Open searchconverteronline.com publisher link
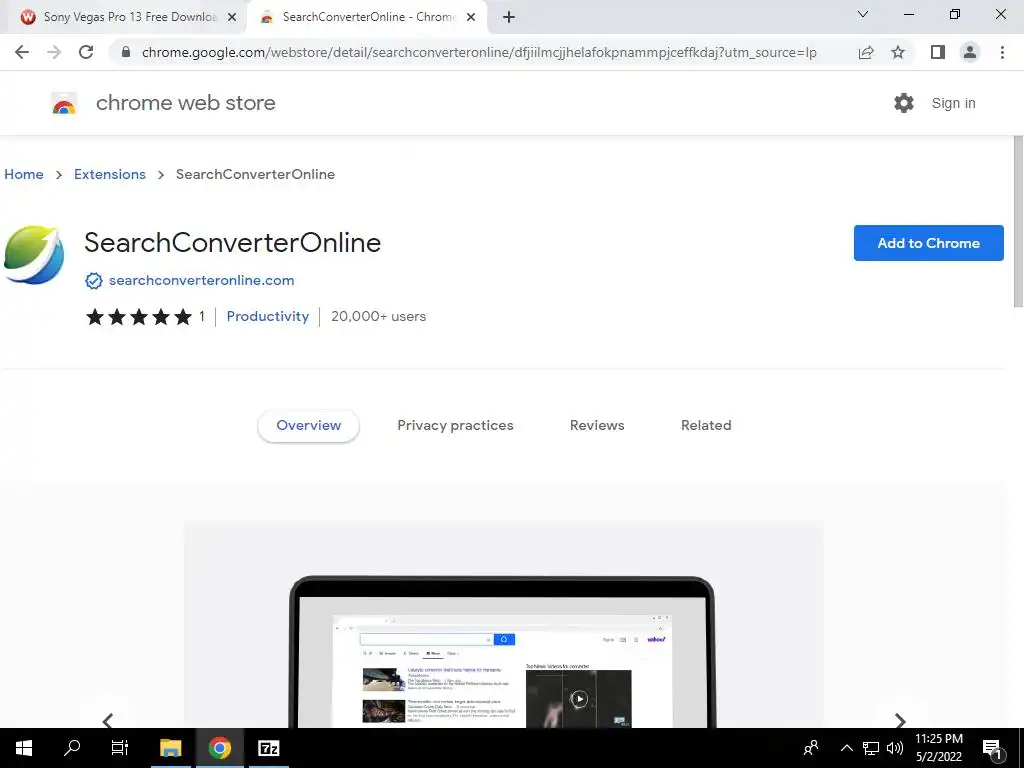The width and height of the screenshot is (1024, 768). [201, 281]
